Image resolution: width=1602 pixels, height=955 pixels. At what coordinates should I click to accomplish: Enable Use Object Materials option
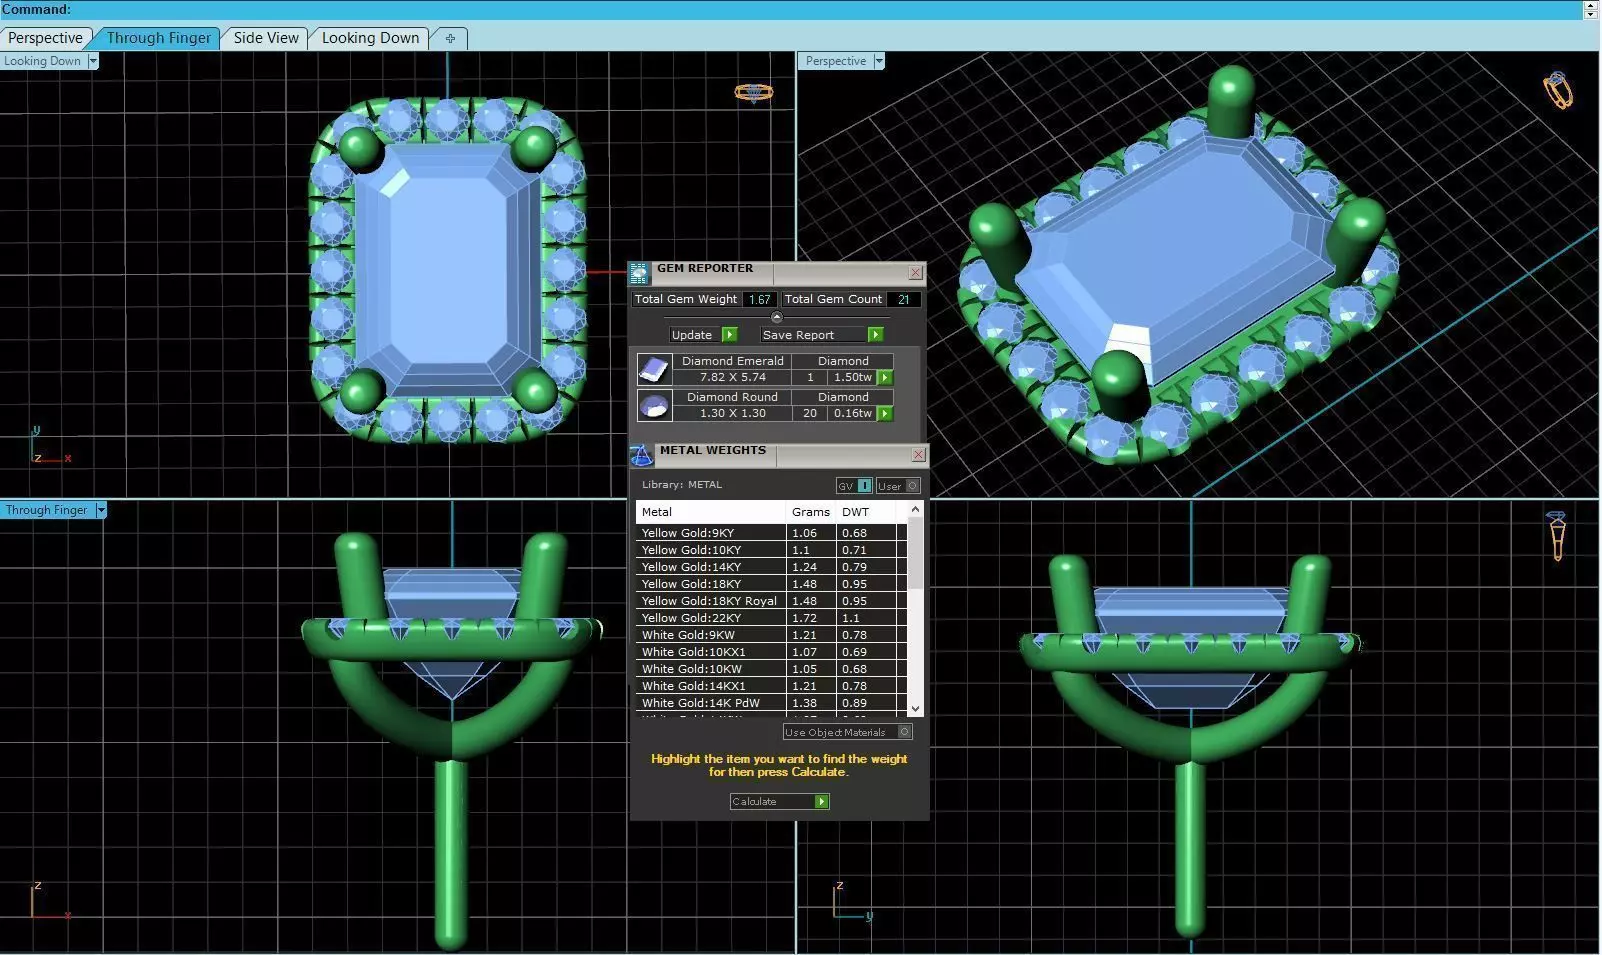[x=847, y=732]
